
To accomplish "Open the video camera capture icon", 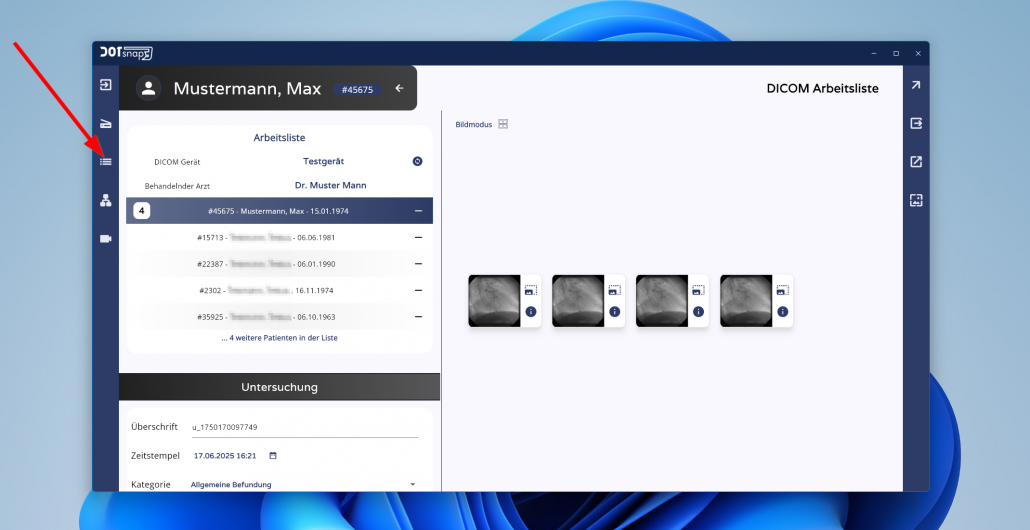I will [106, 239].
